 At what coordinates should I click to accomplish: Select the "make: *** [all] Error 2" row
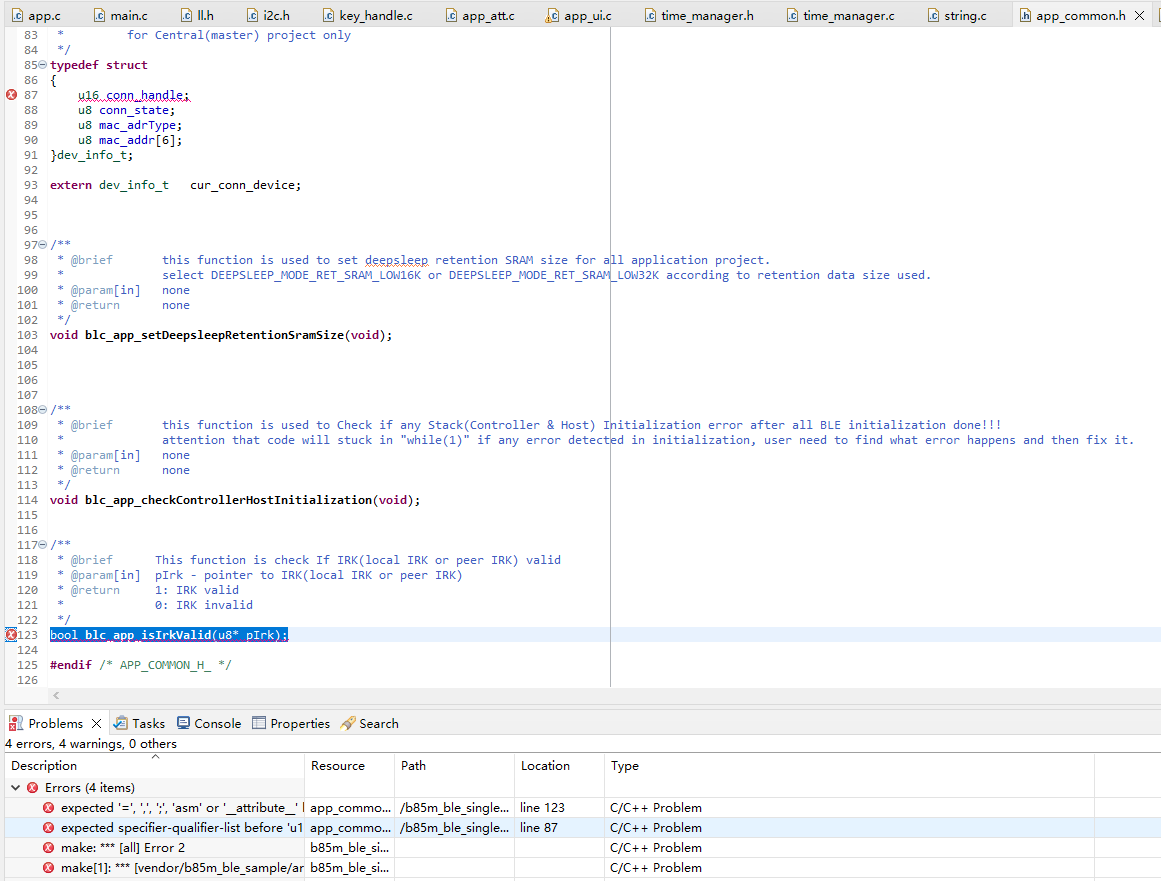pyautogui.click(x=583, y=848)
